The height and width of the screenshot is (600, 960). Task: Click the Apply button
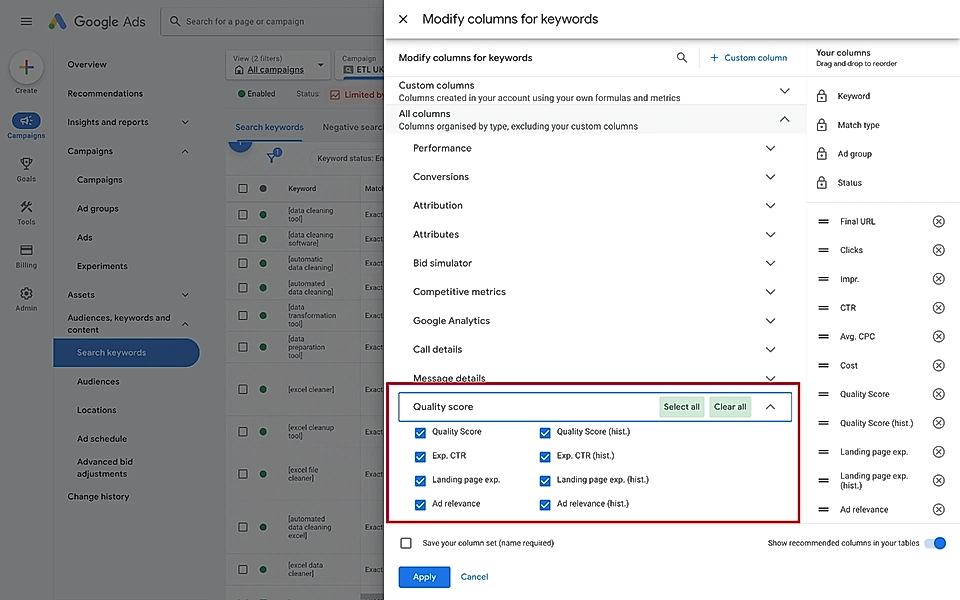tap(423, 577)
